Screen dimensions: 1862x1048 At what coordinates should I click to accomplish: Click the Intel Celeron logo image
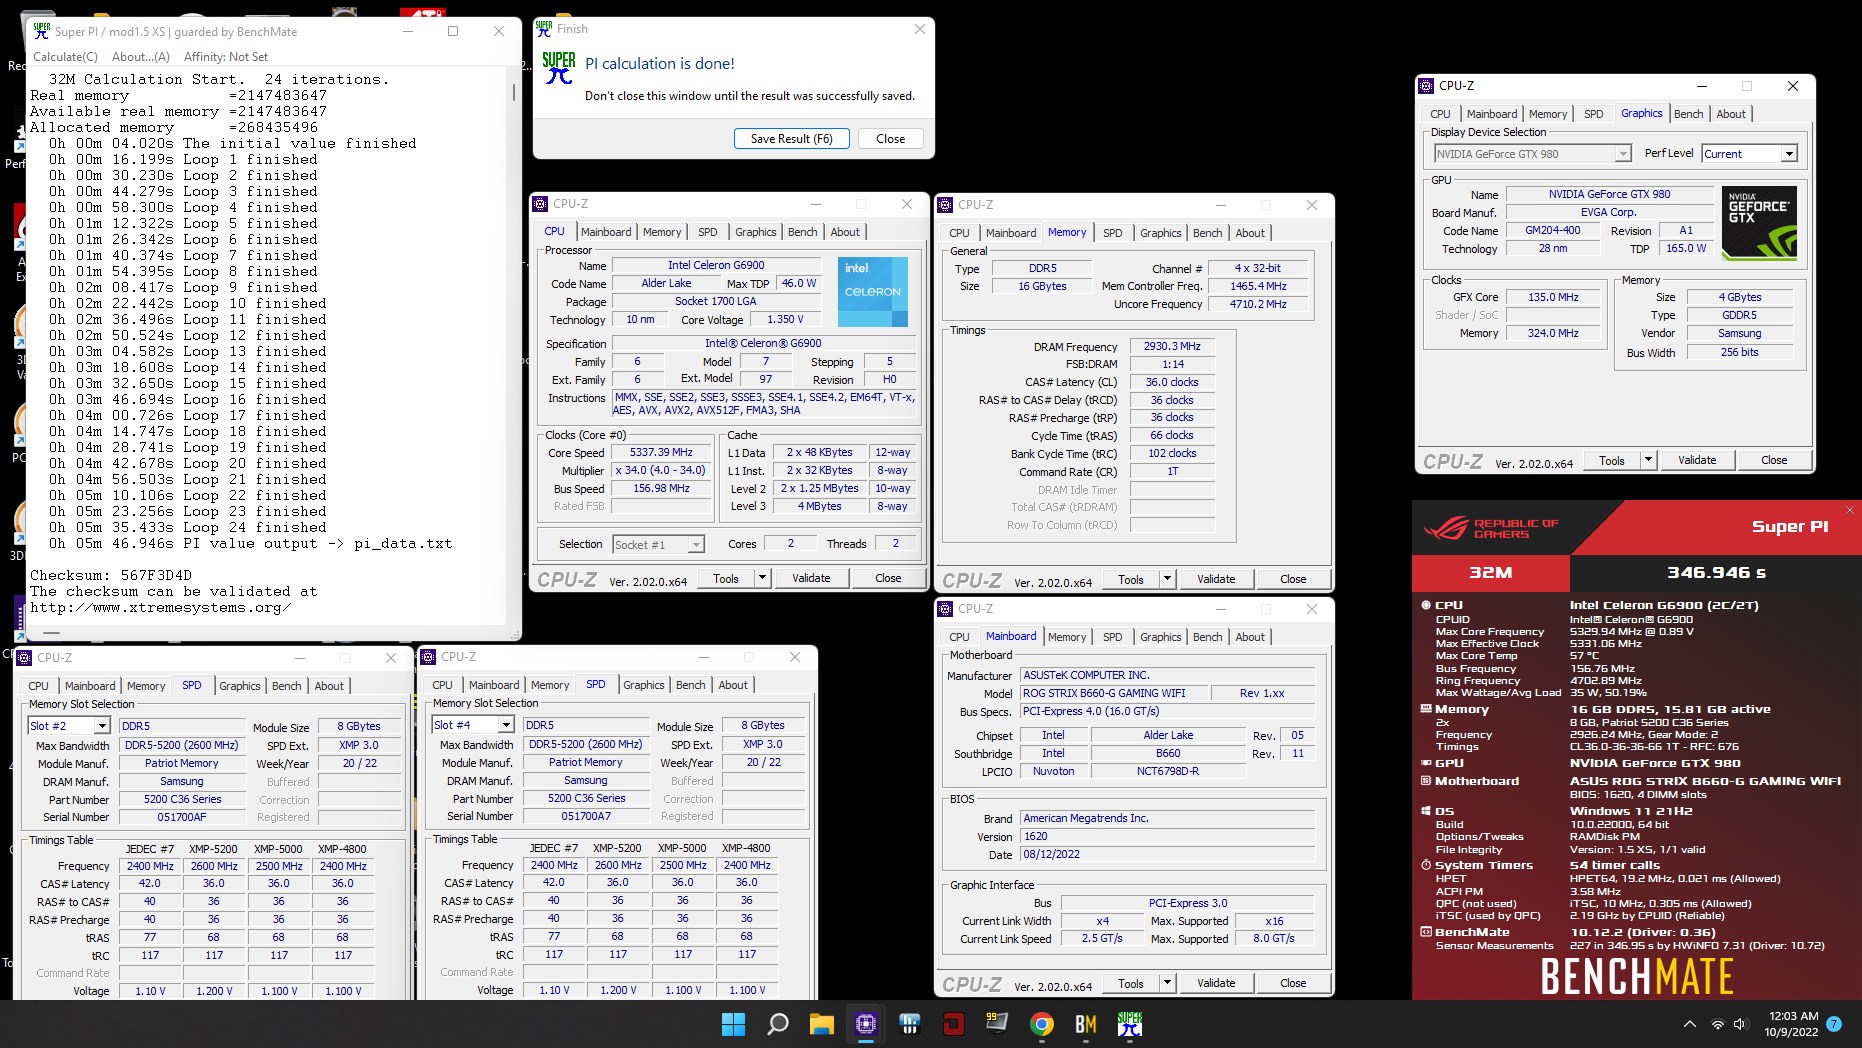coord(873,292)
